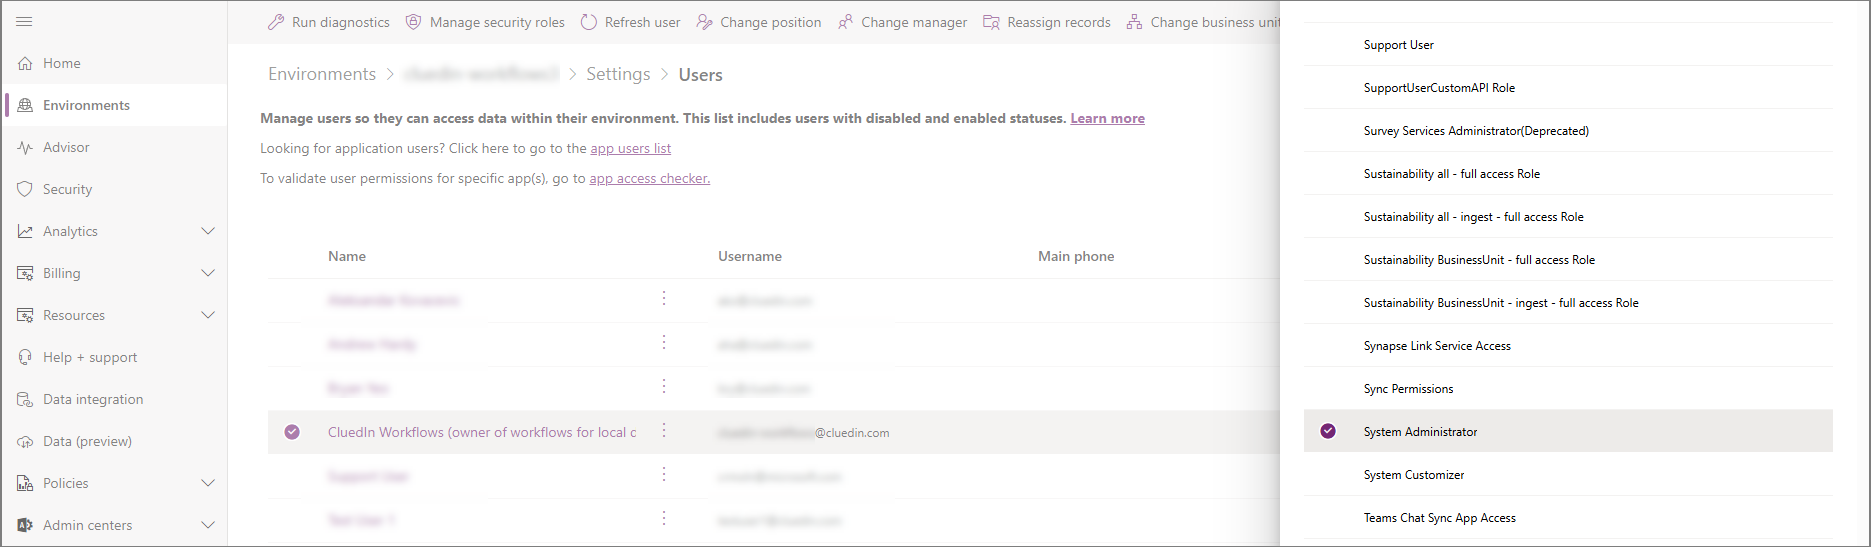Select the System Customizer role

[x=1568, y=475]
